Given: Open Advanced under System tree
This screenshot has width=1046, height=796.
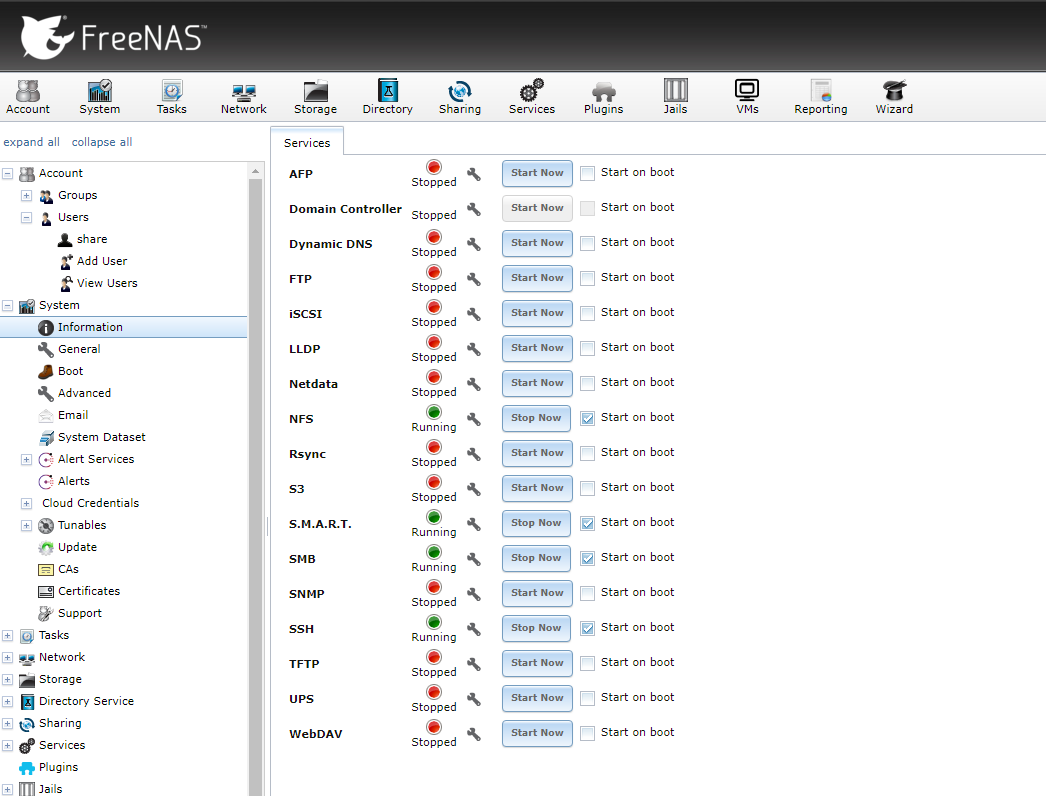Looking at the screenshot, I should click(84, 393).
